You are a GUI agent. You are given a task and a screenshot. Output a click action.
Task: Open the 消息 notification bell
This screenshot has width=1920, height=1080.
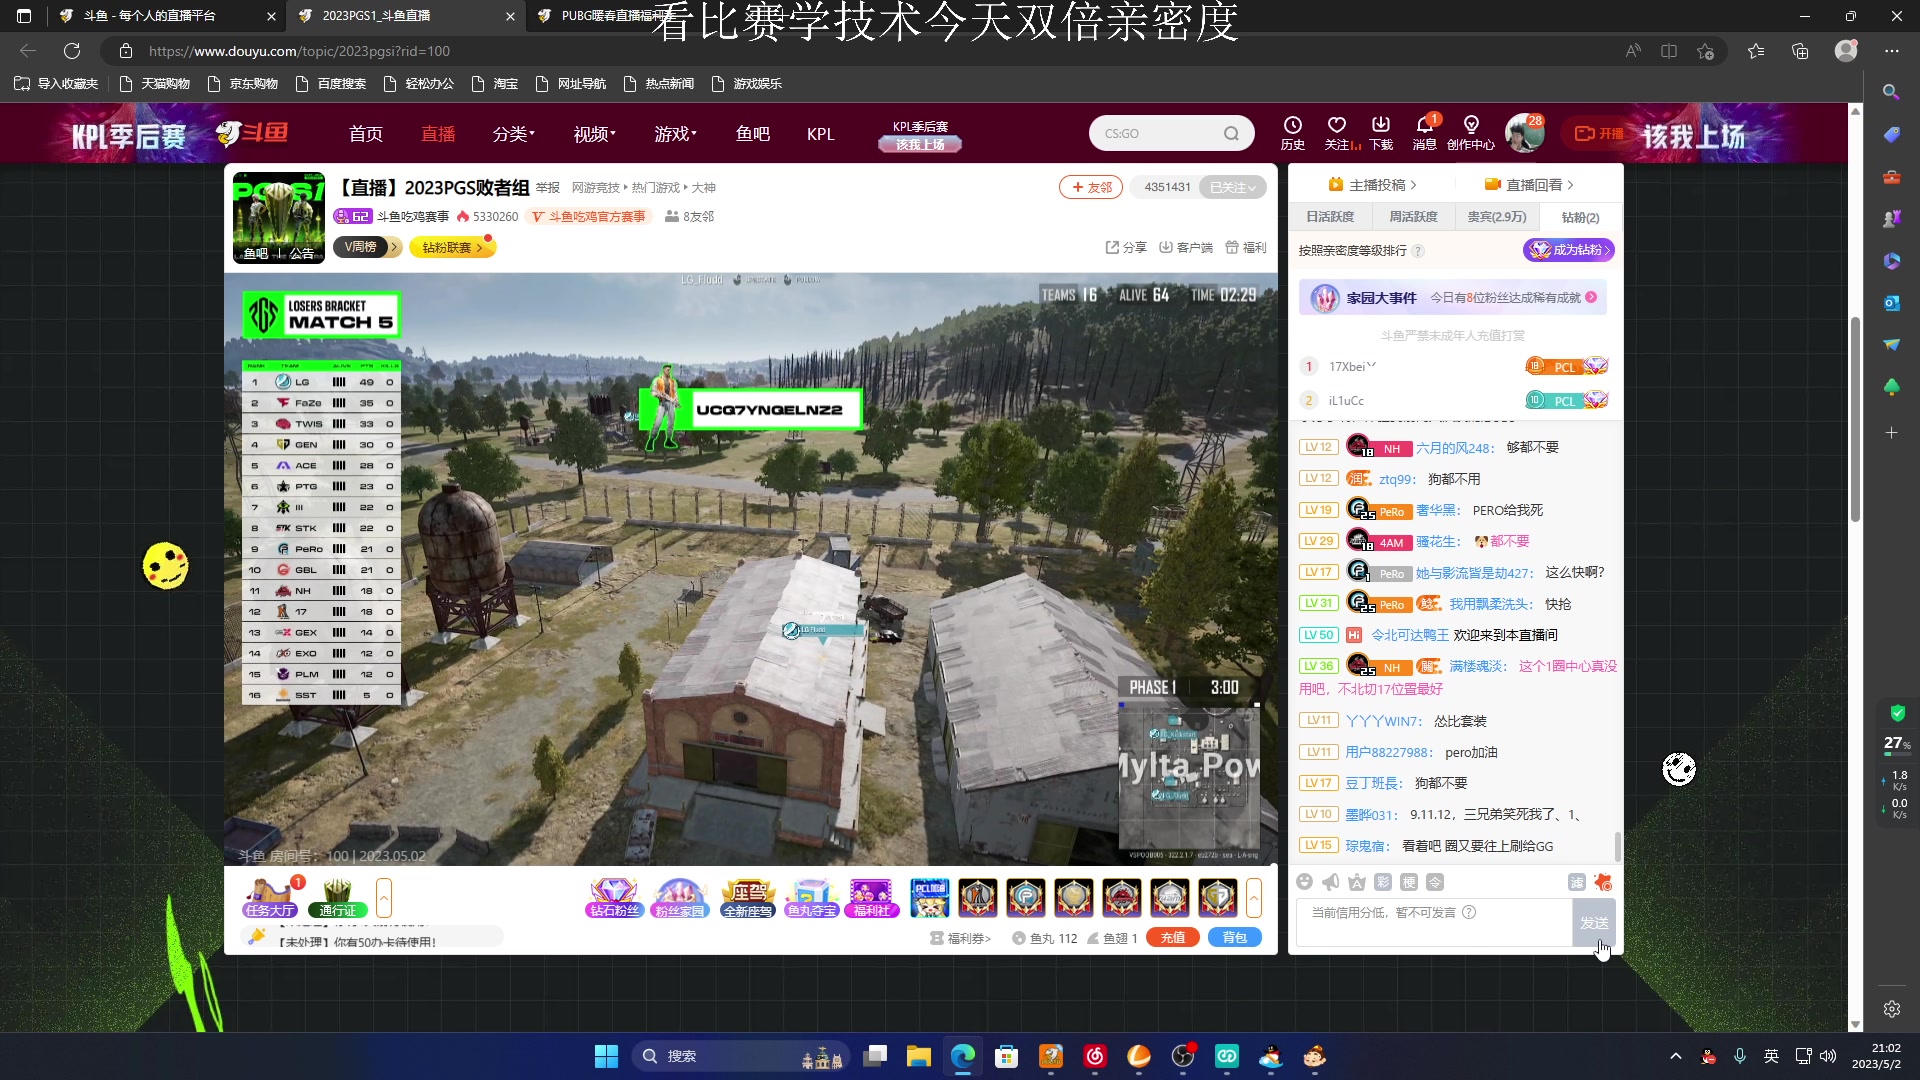click(1425, 132)
